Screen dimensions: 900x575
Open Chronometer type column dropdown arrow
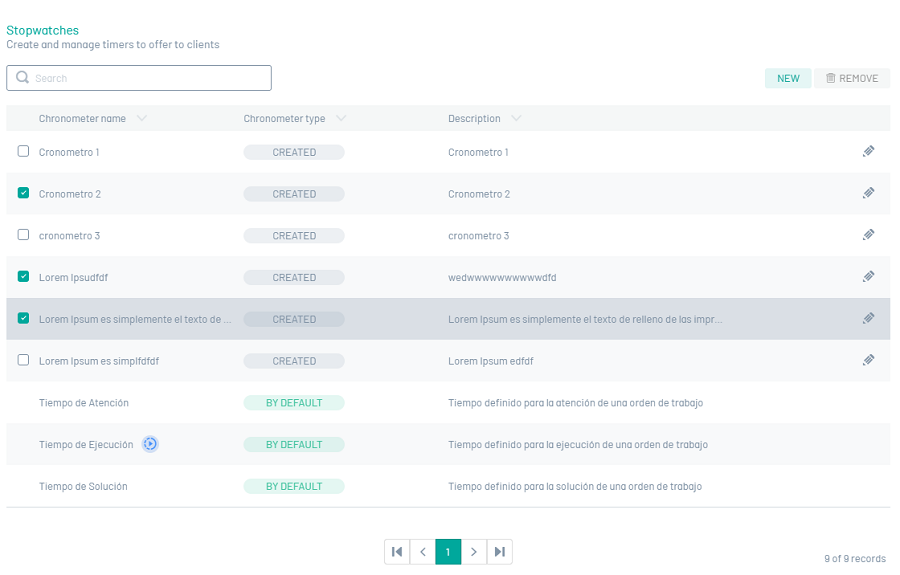pos(341,118)
